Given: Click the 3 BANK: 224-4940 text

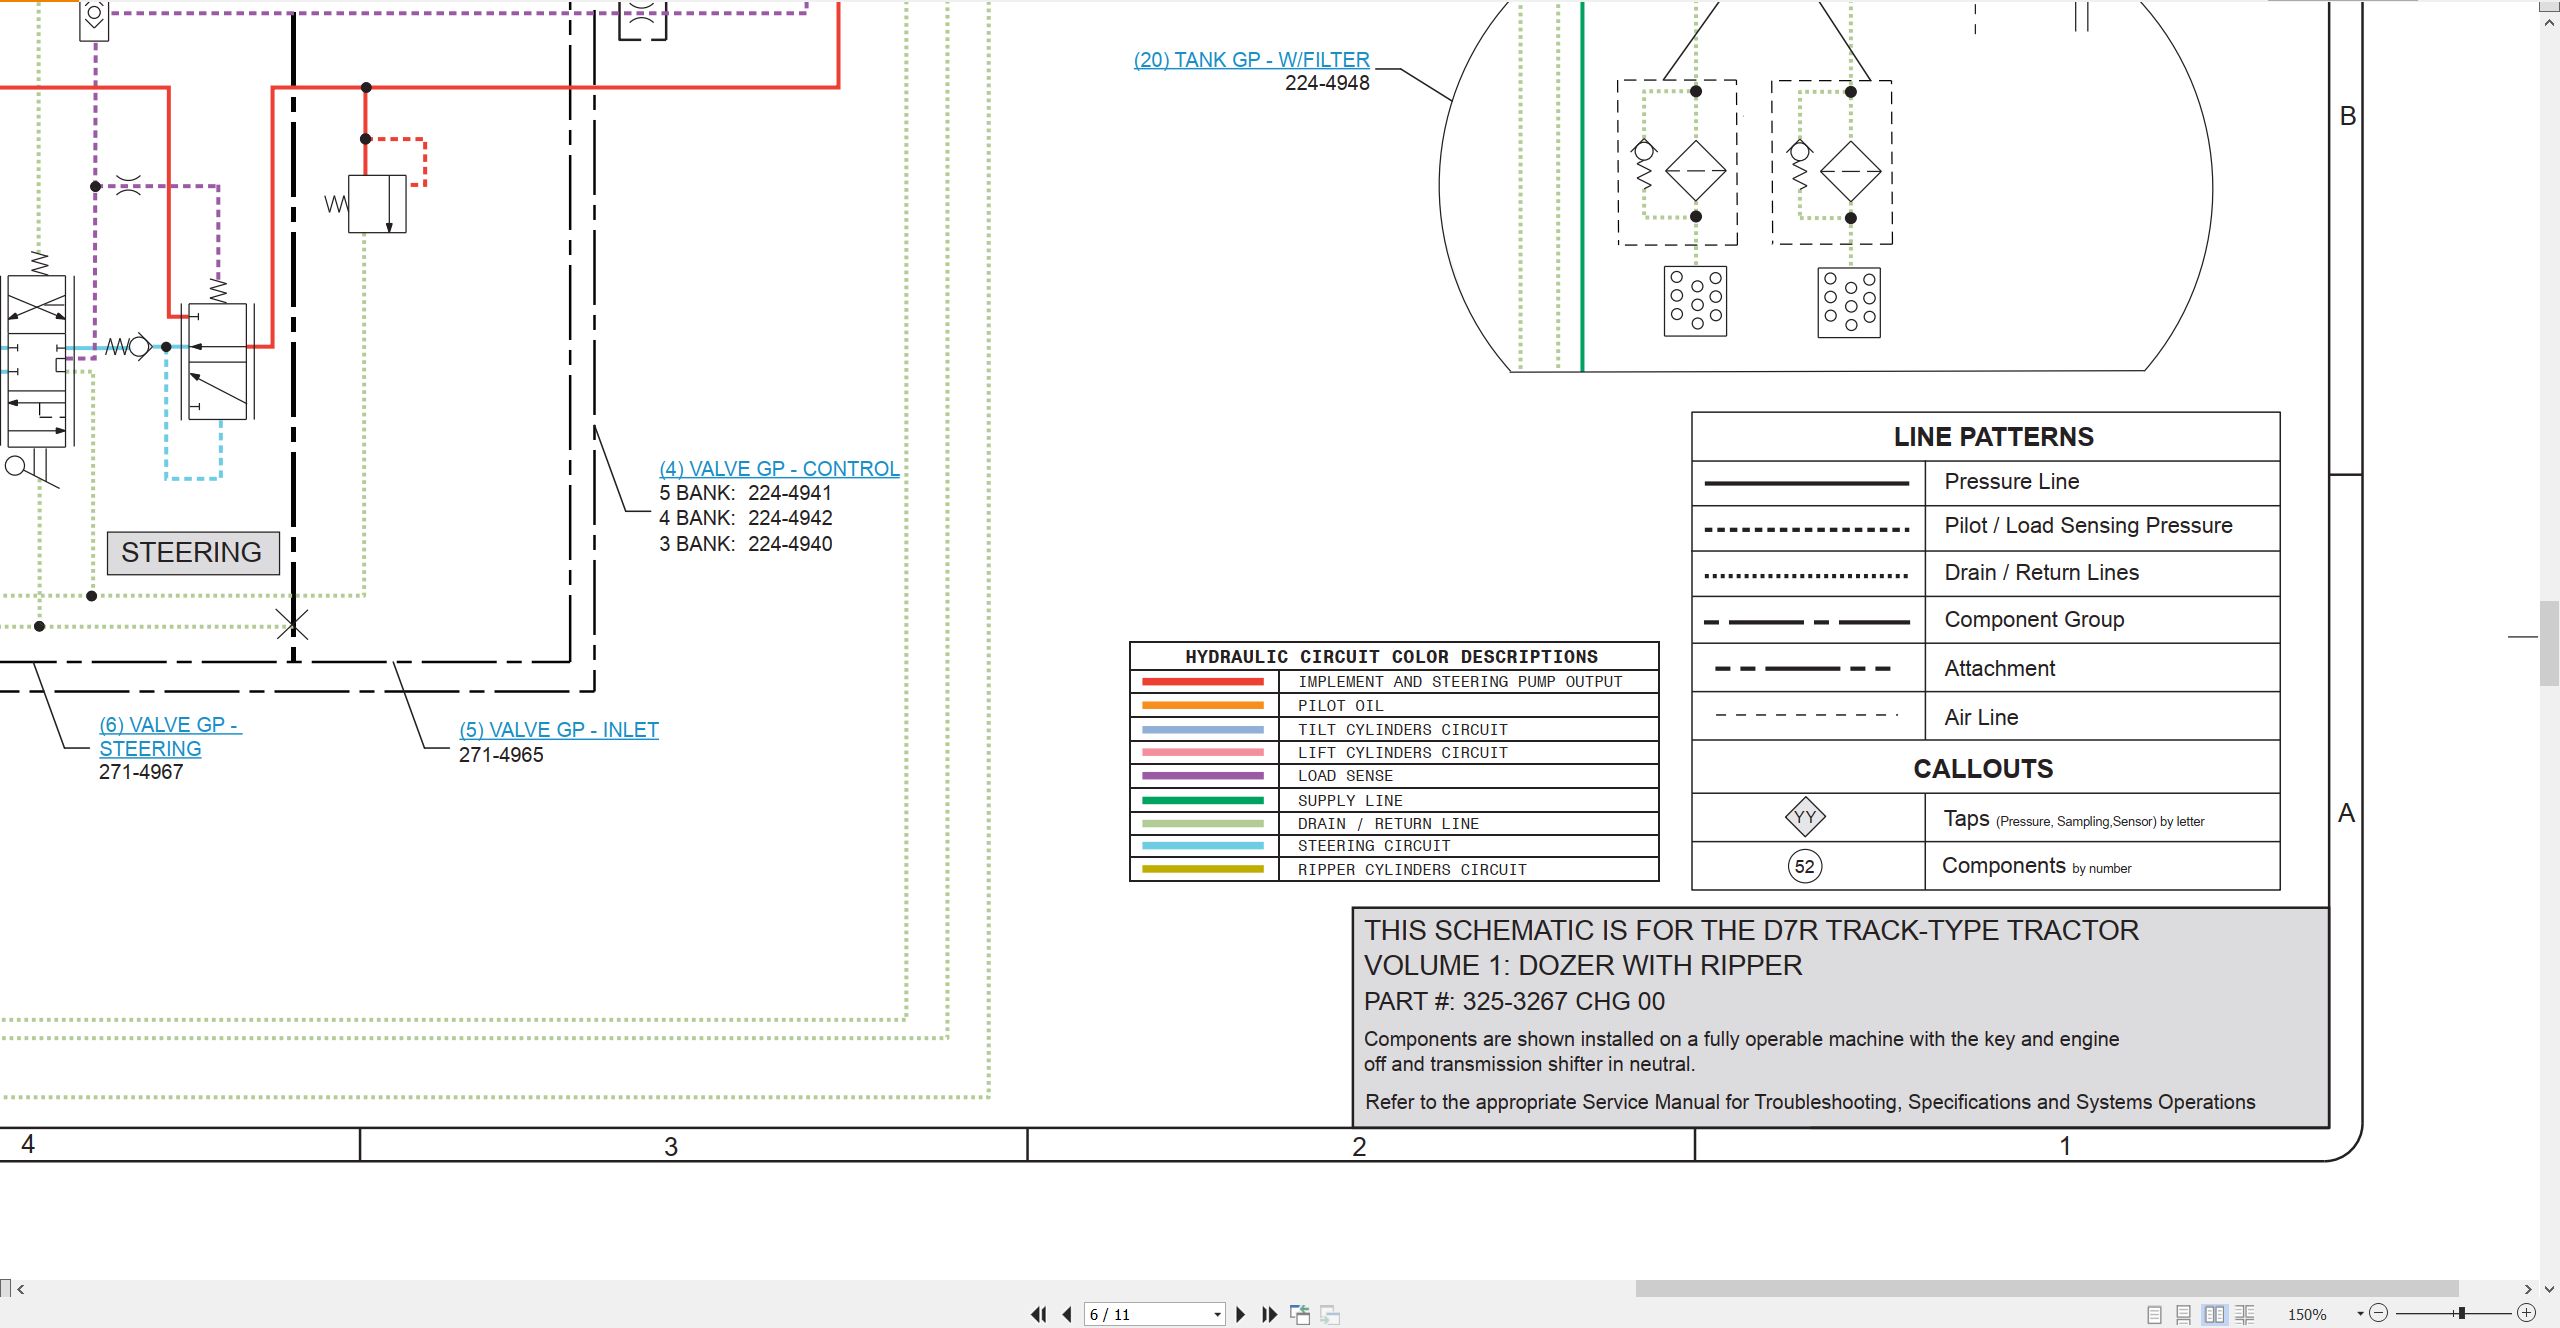Looking at the screenshot, I should pyautogui.click(x=745, y=544).
